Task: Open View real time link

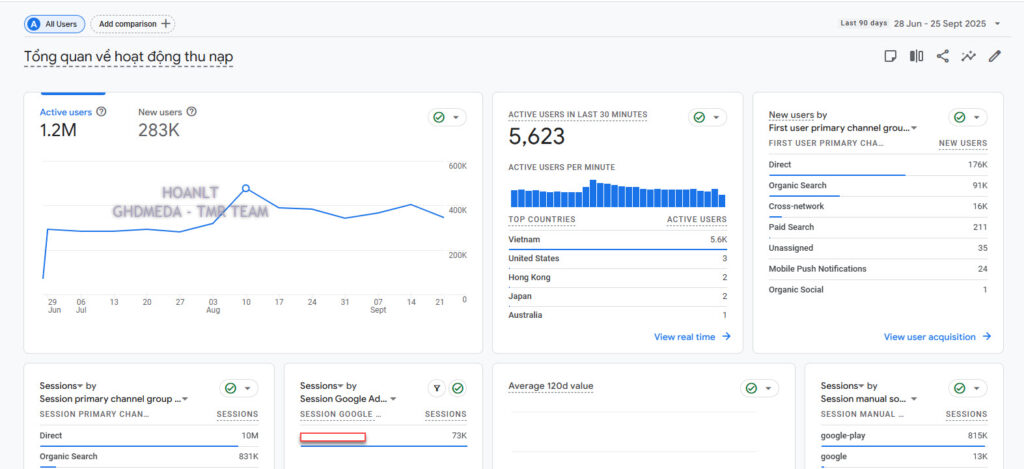Action: pyautogui.click(x=692, y=337)
